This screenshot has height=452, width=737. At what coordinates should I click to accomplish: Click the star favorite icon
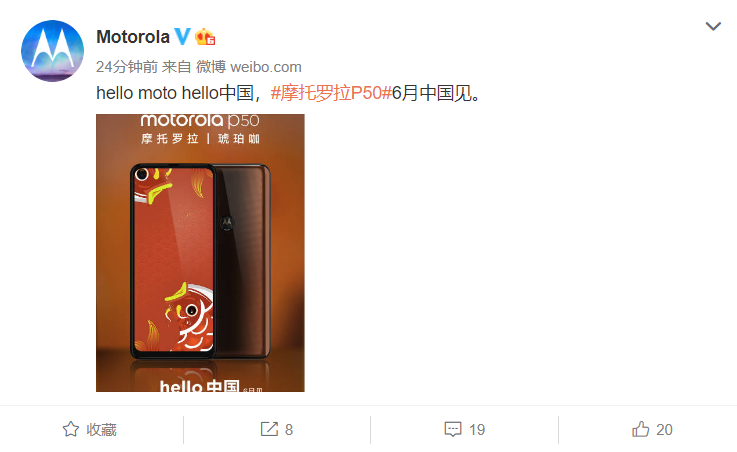(x=71, y=429)
